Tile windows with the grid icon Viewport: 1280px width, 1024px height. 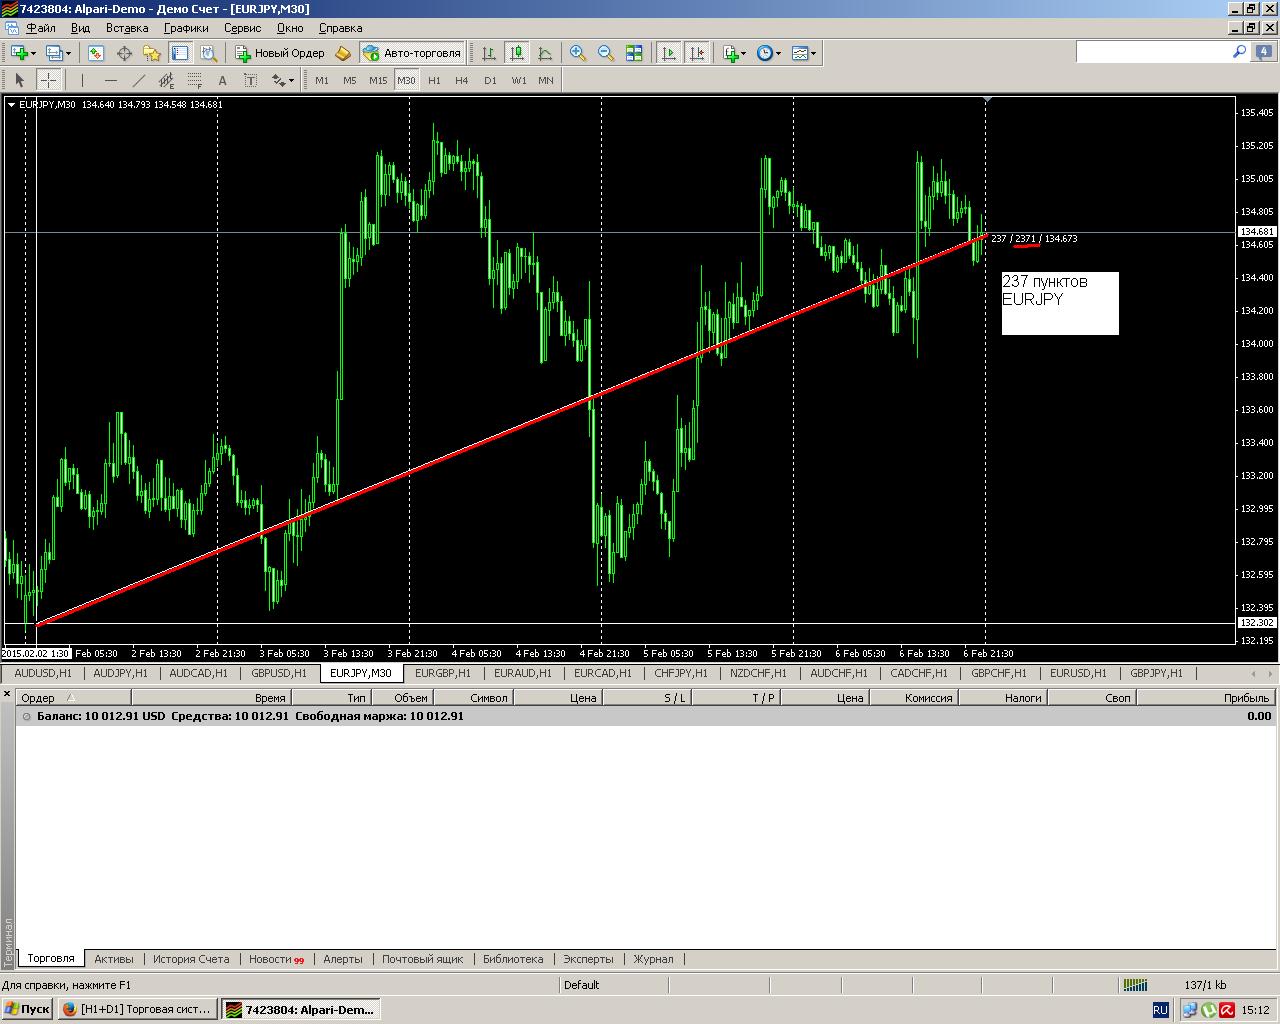point(634,53)
